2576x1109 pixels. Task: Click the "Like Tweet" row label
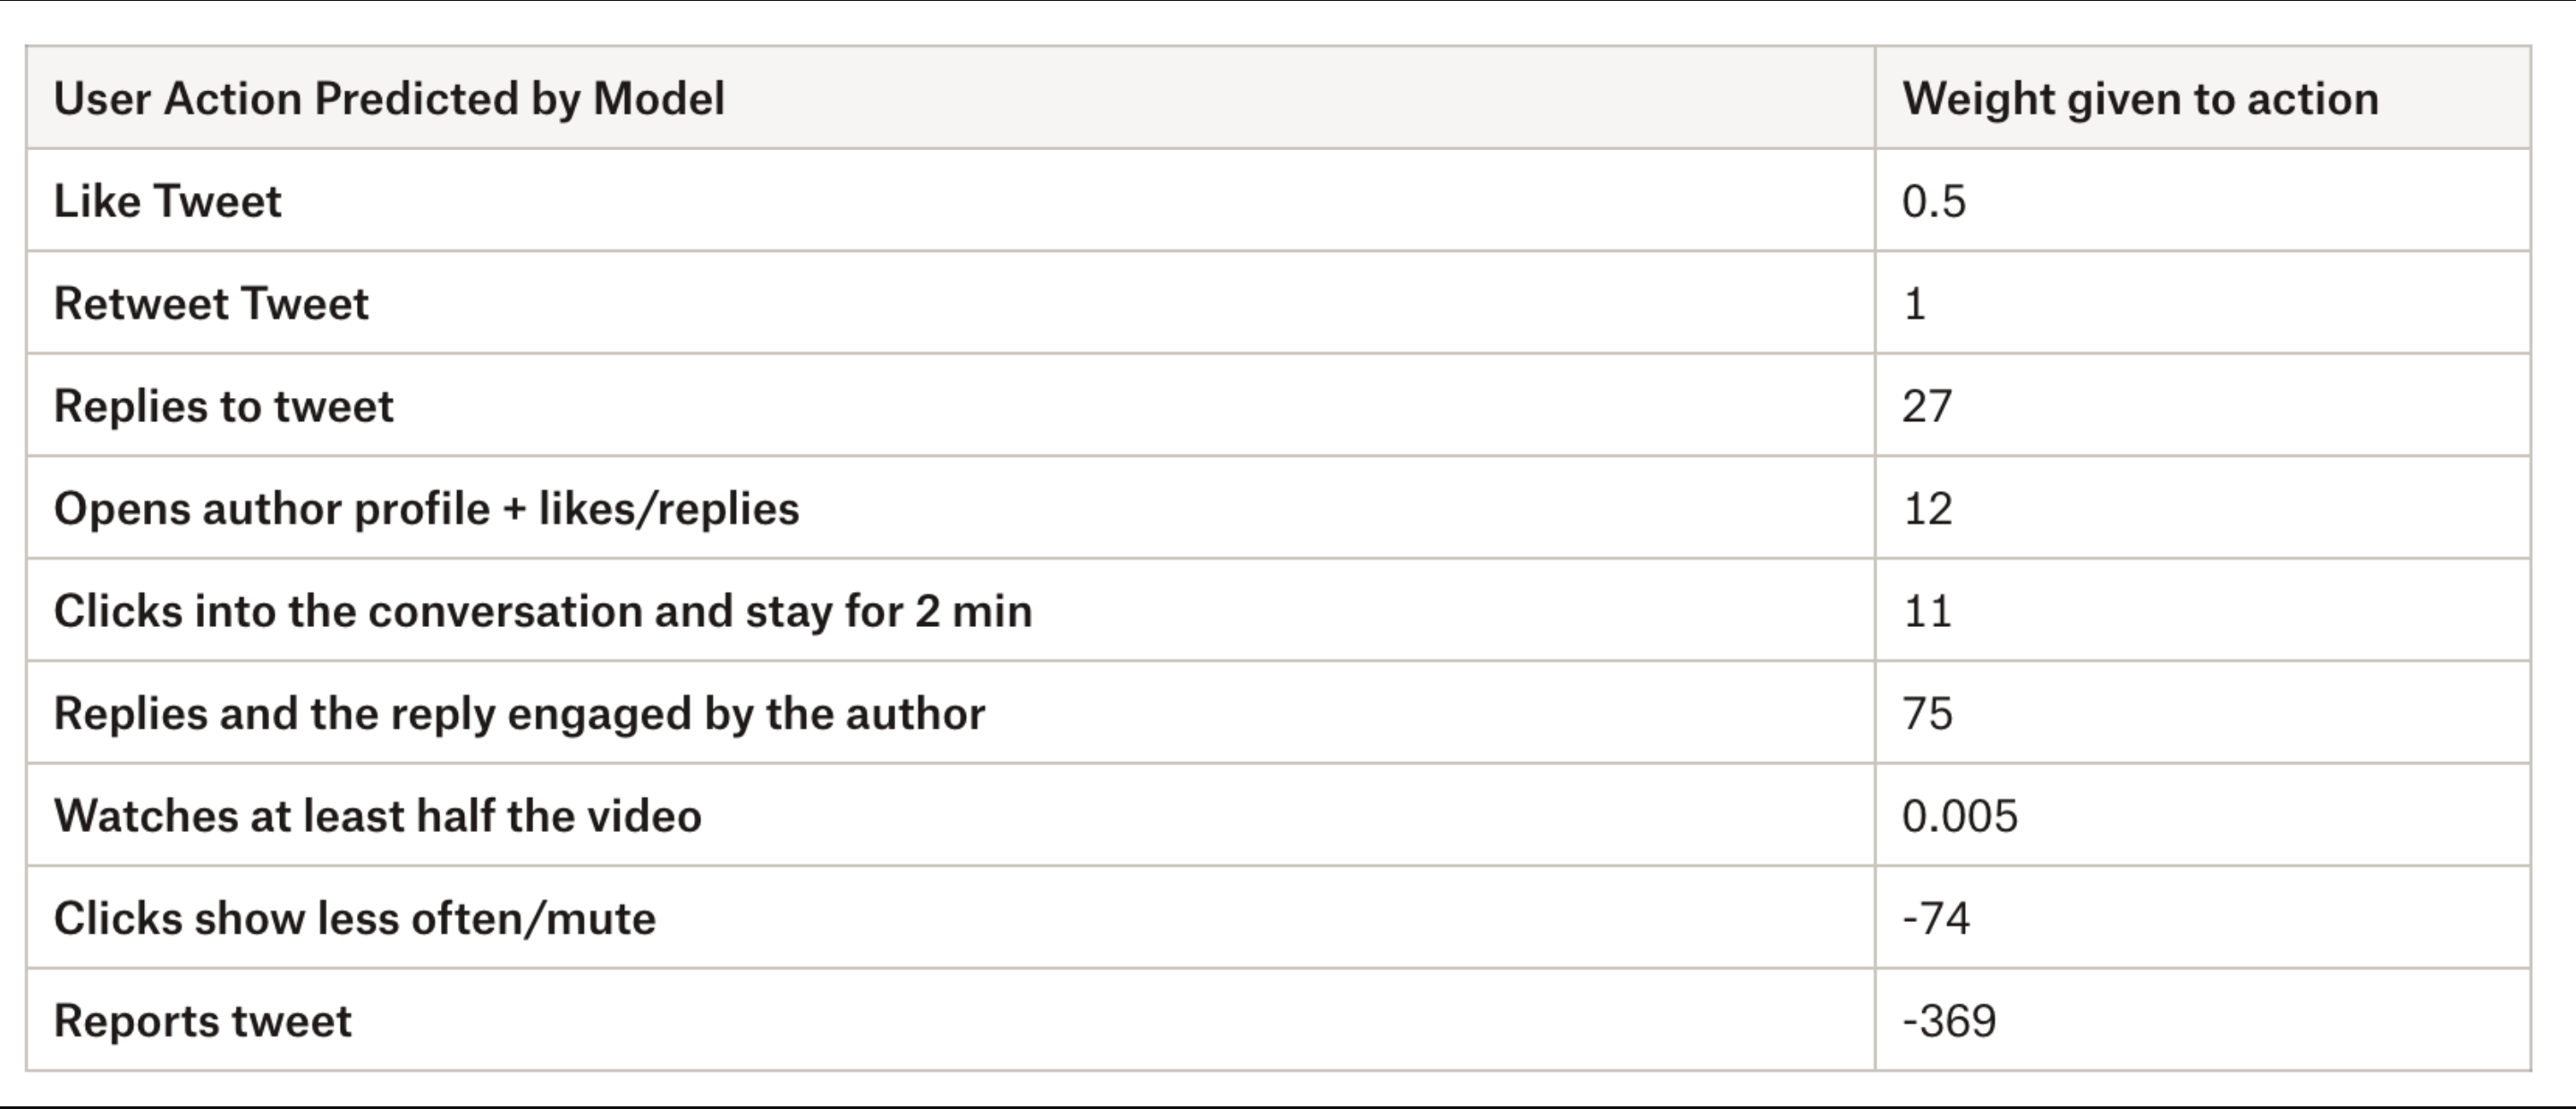tap(167, 201)
